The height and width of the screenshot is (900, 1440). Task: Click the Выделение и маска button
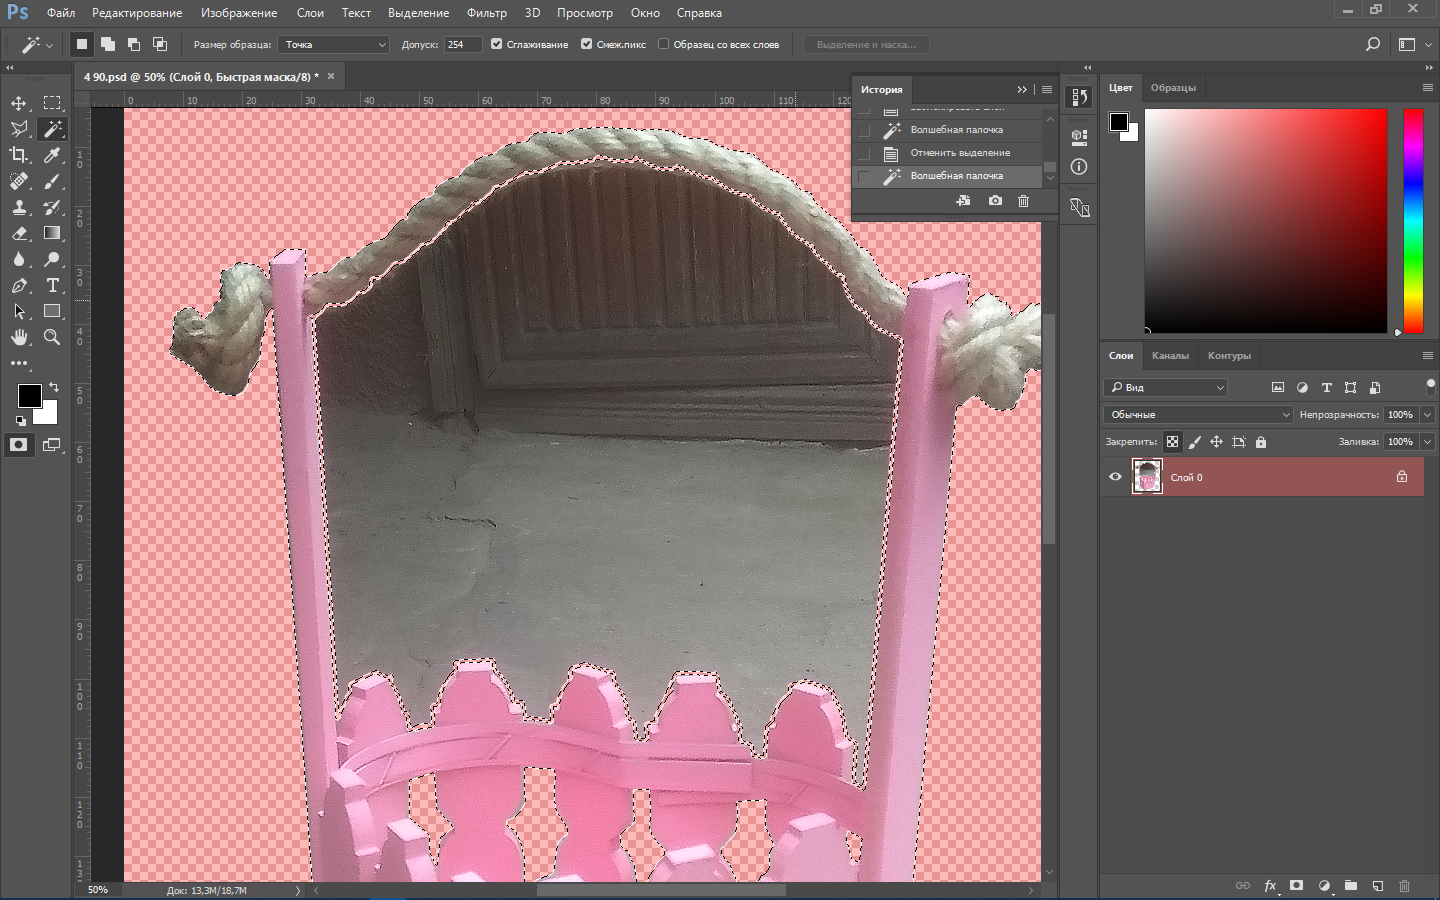[866, 44]
